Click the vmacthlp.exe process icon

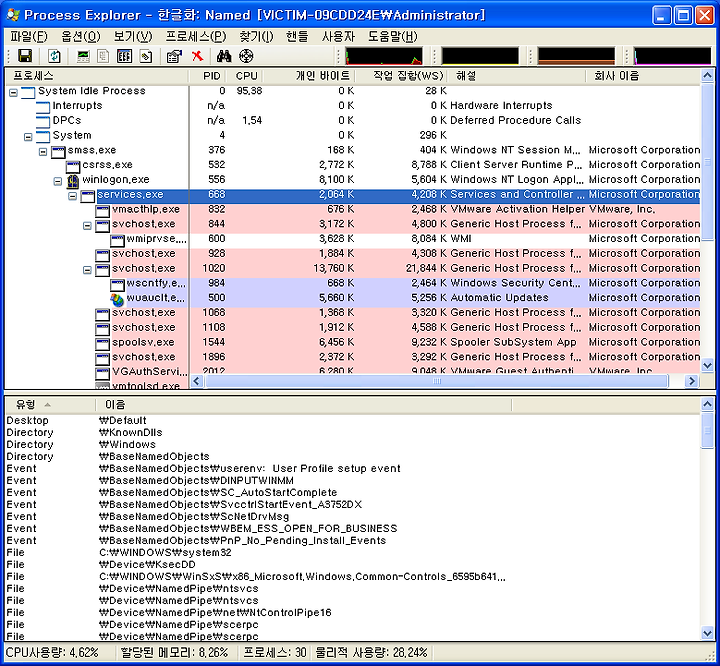click(102, 210)
